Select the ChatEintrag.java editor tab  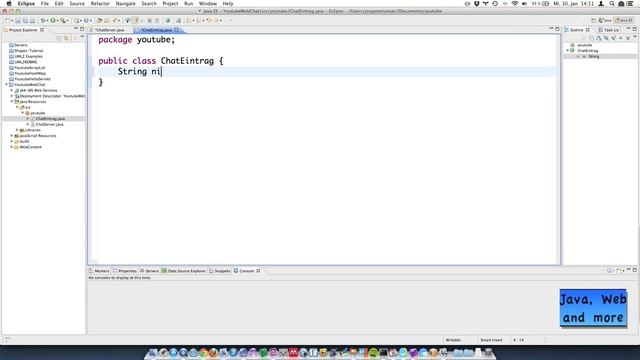156,30
